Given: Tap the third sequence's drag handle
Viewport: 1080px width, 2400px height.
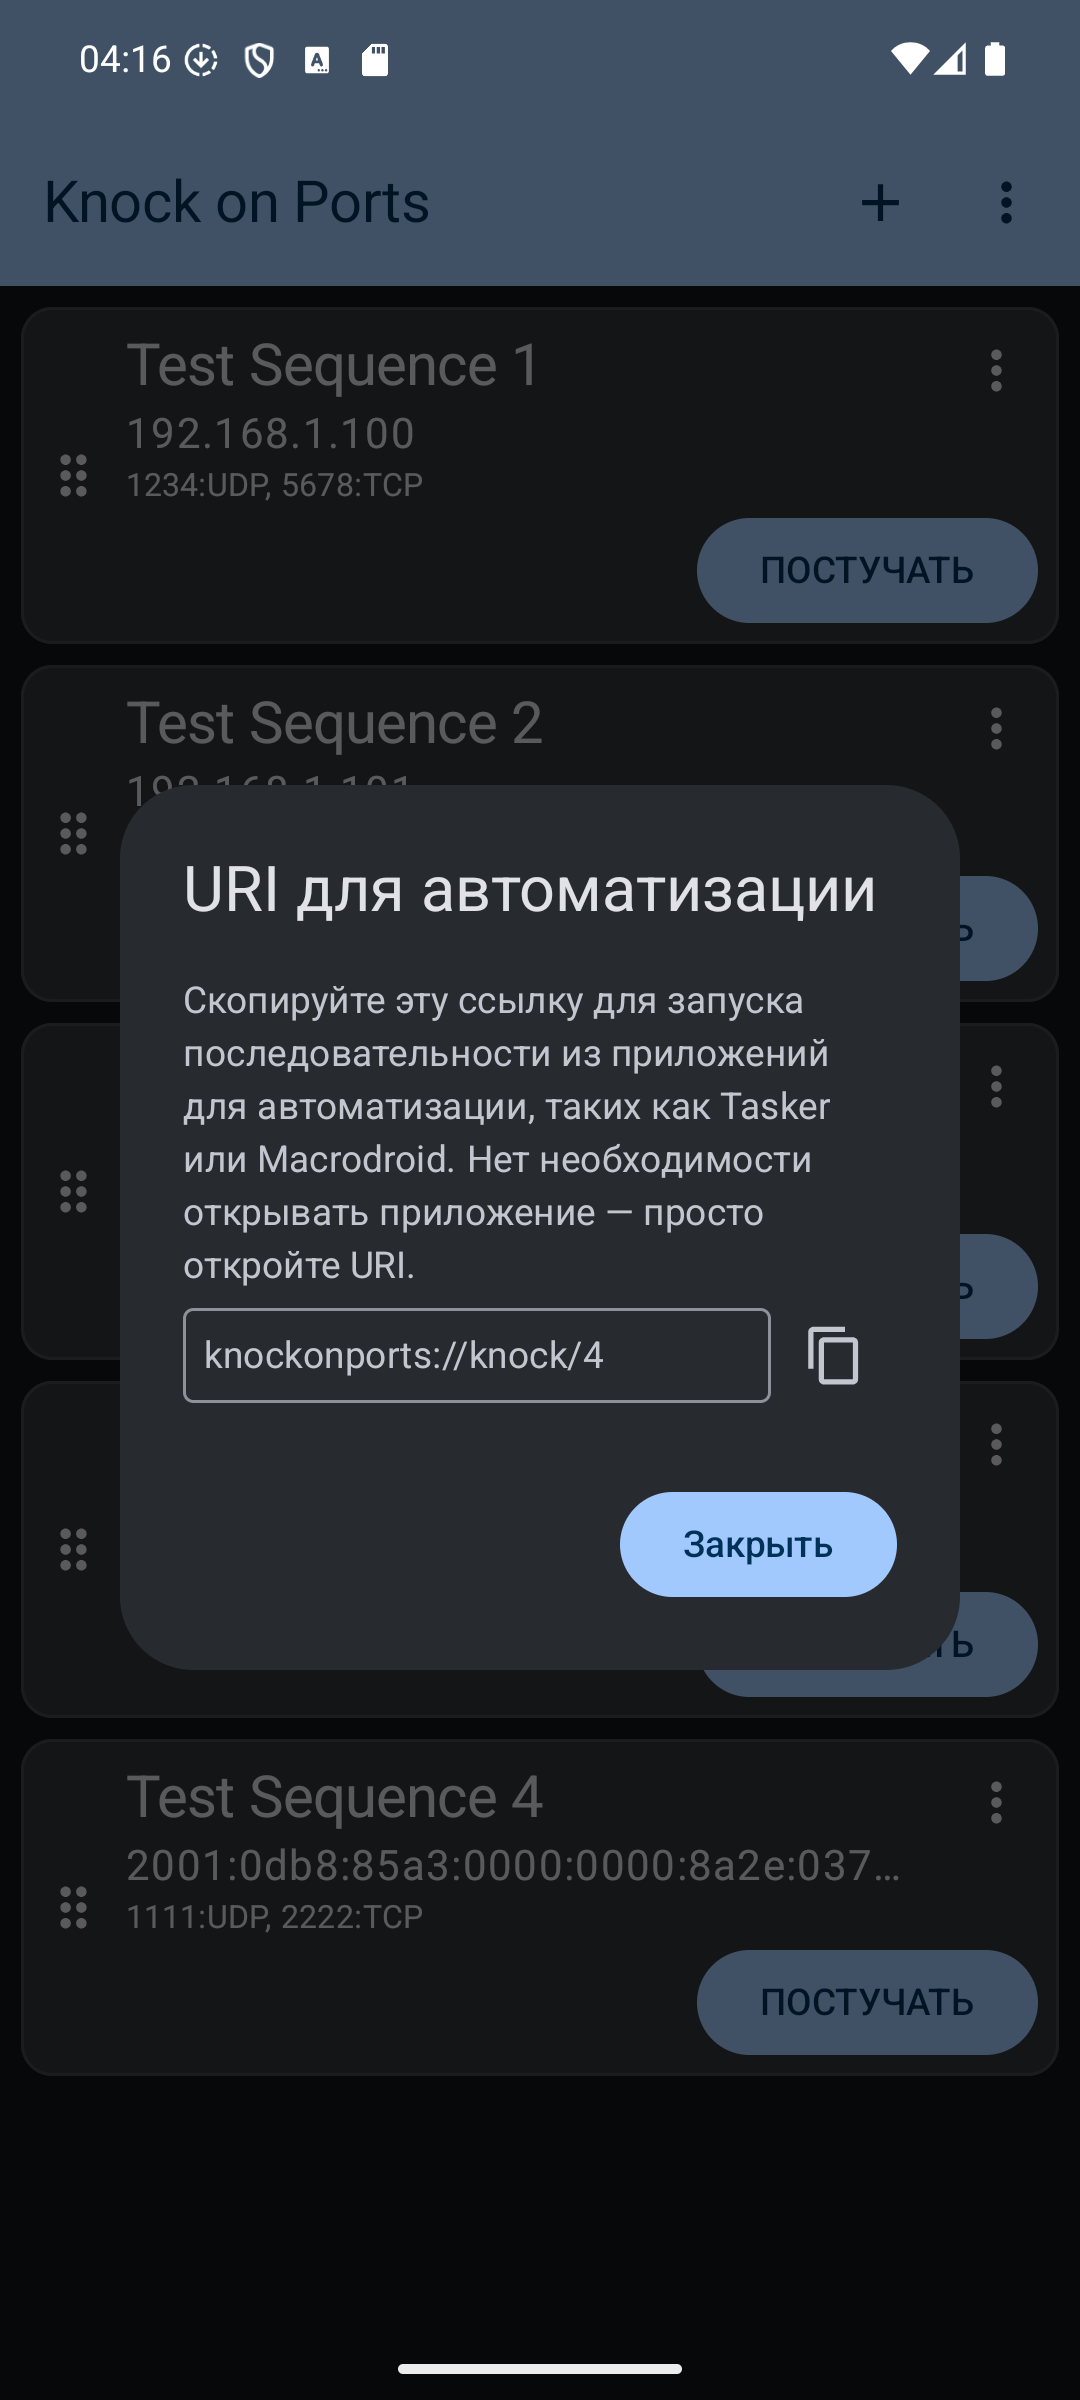Looking at the screenshot, I should click(x=74, y=1192).
